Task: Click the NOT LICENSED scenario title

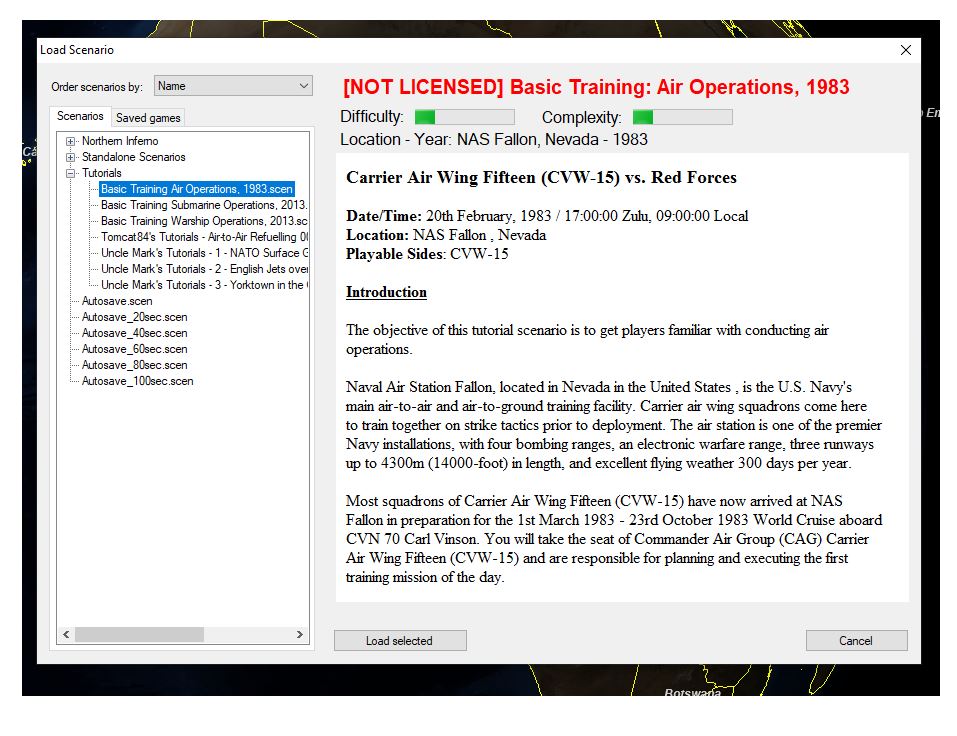Action: tap(596, 87)
